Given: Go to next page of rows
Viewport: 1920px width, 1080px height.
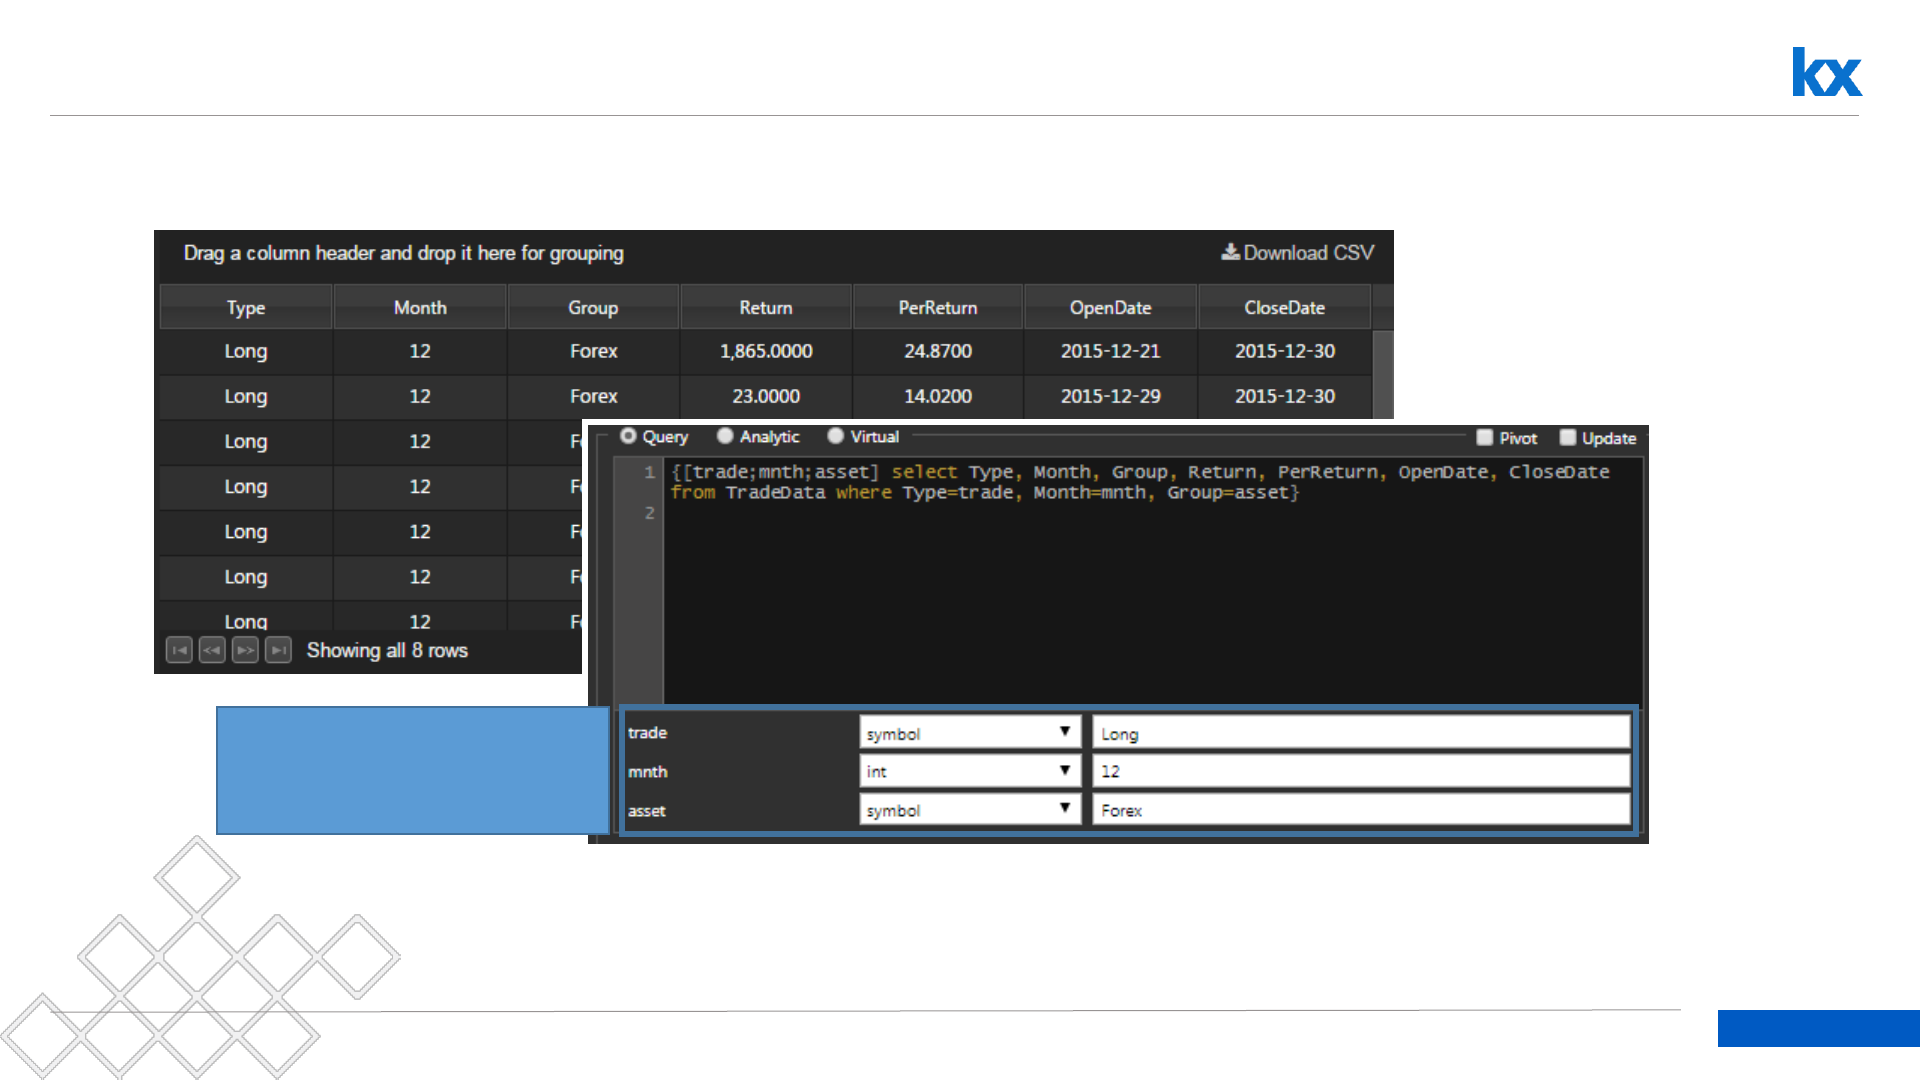Looking at the screenshot, I should coord(245,650).
